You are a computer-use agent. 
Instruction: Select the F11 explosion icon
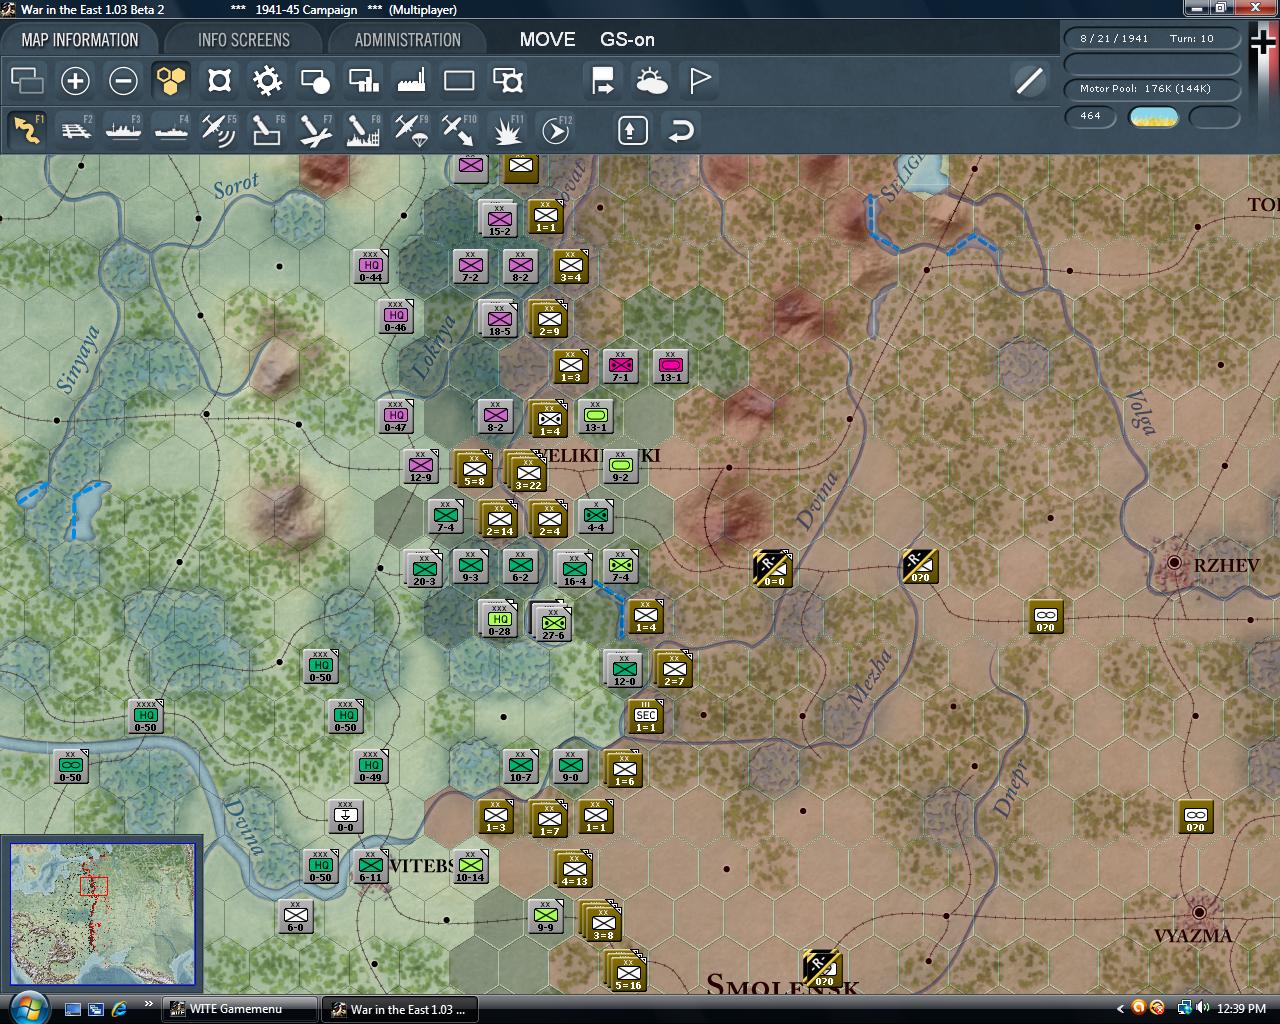(507, 130)
